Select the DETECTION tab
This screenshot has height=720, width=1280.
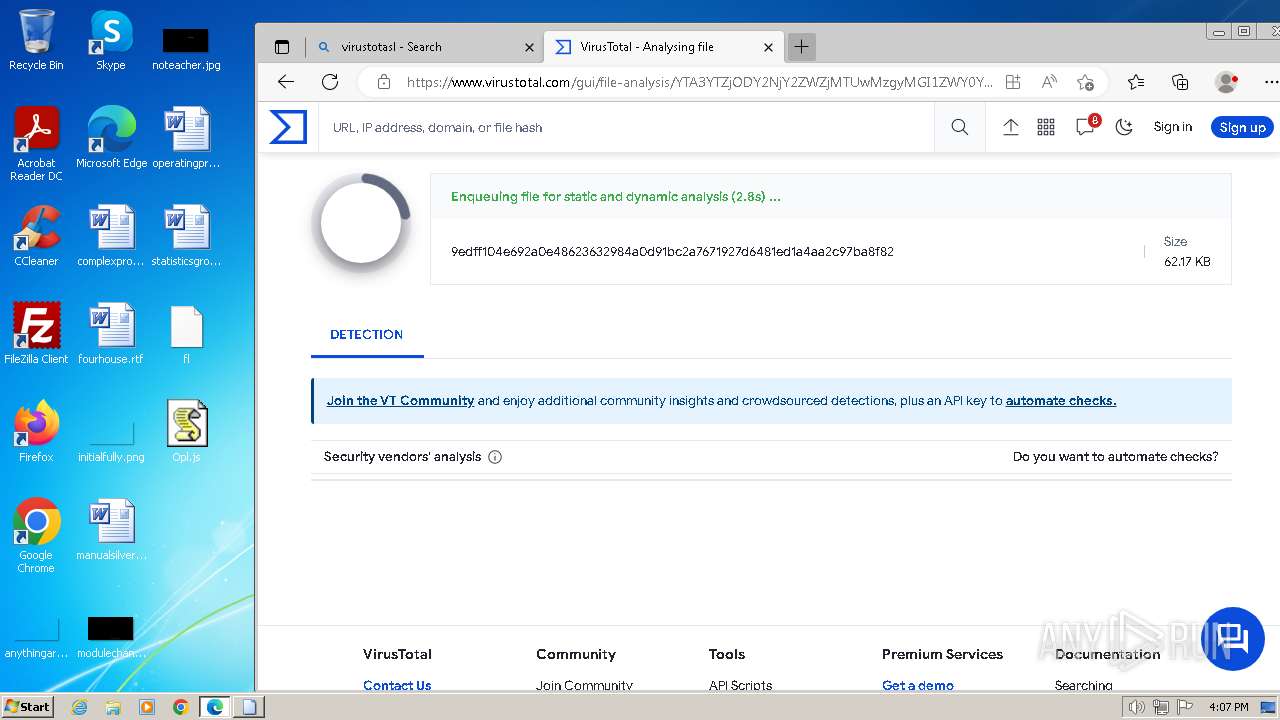[367, 335]
